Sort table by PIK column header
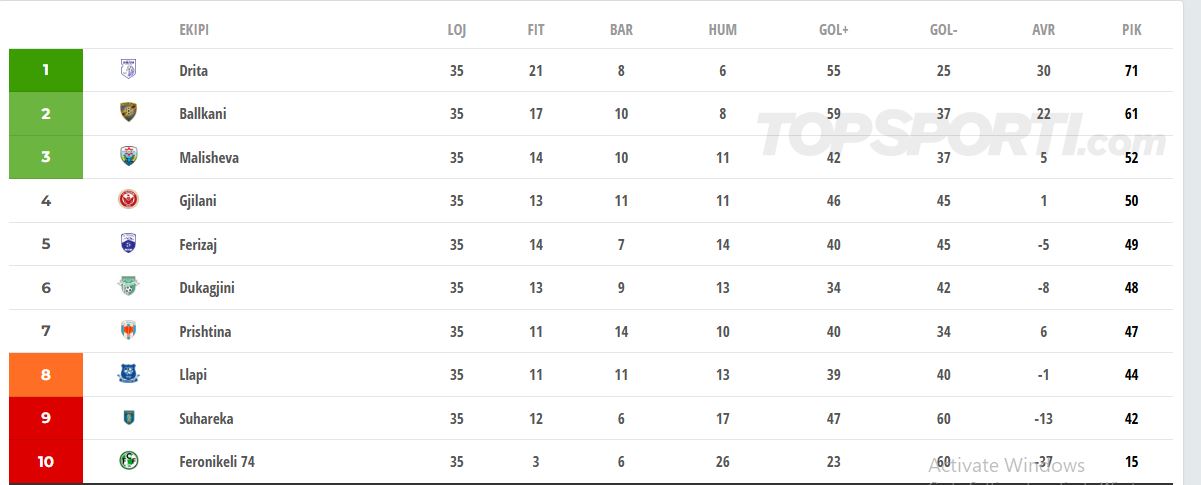This screenshot has width=1201, height=485. point(1131,30)
